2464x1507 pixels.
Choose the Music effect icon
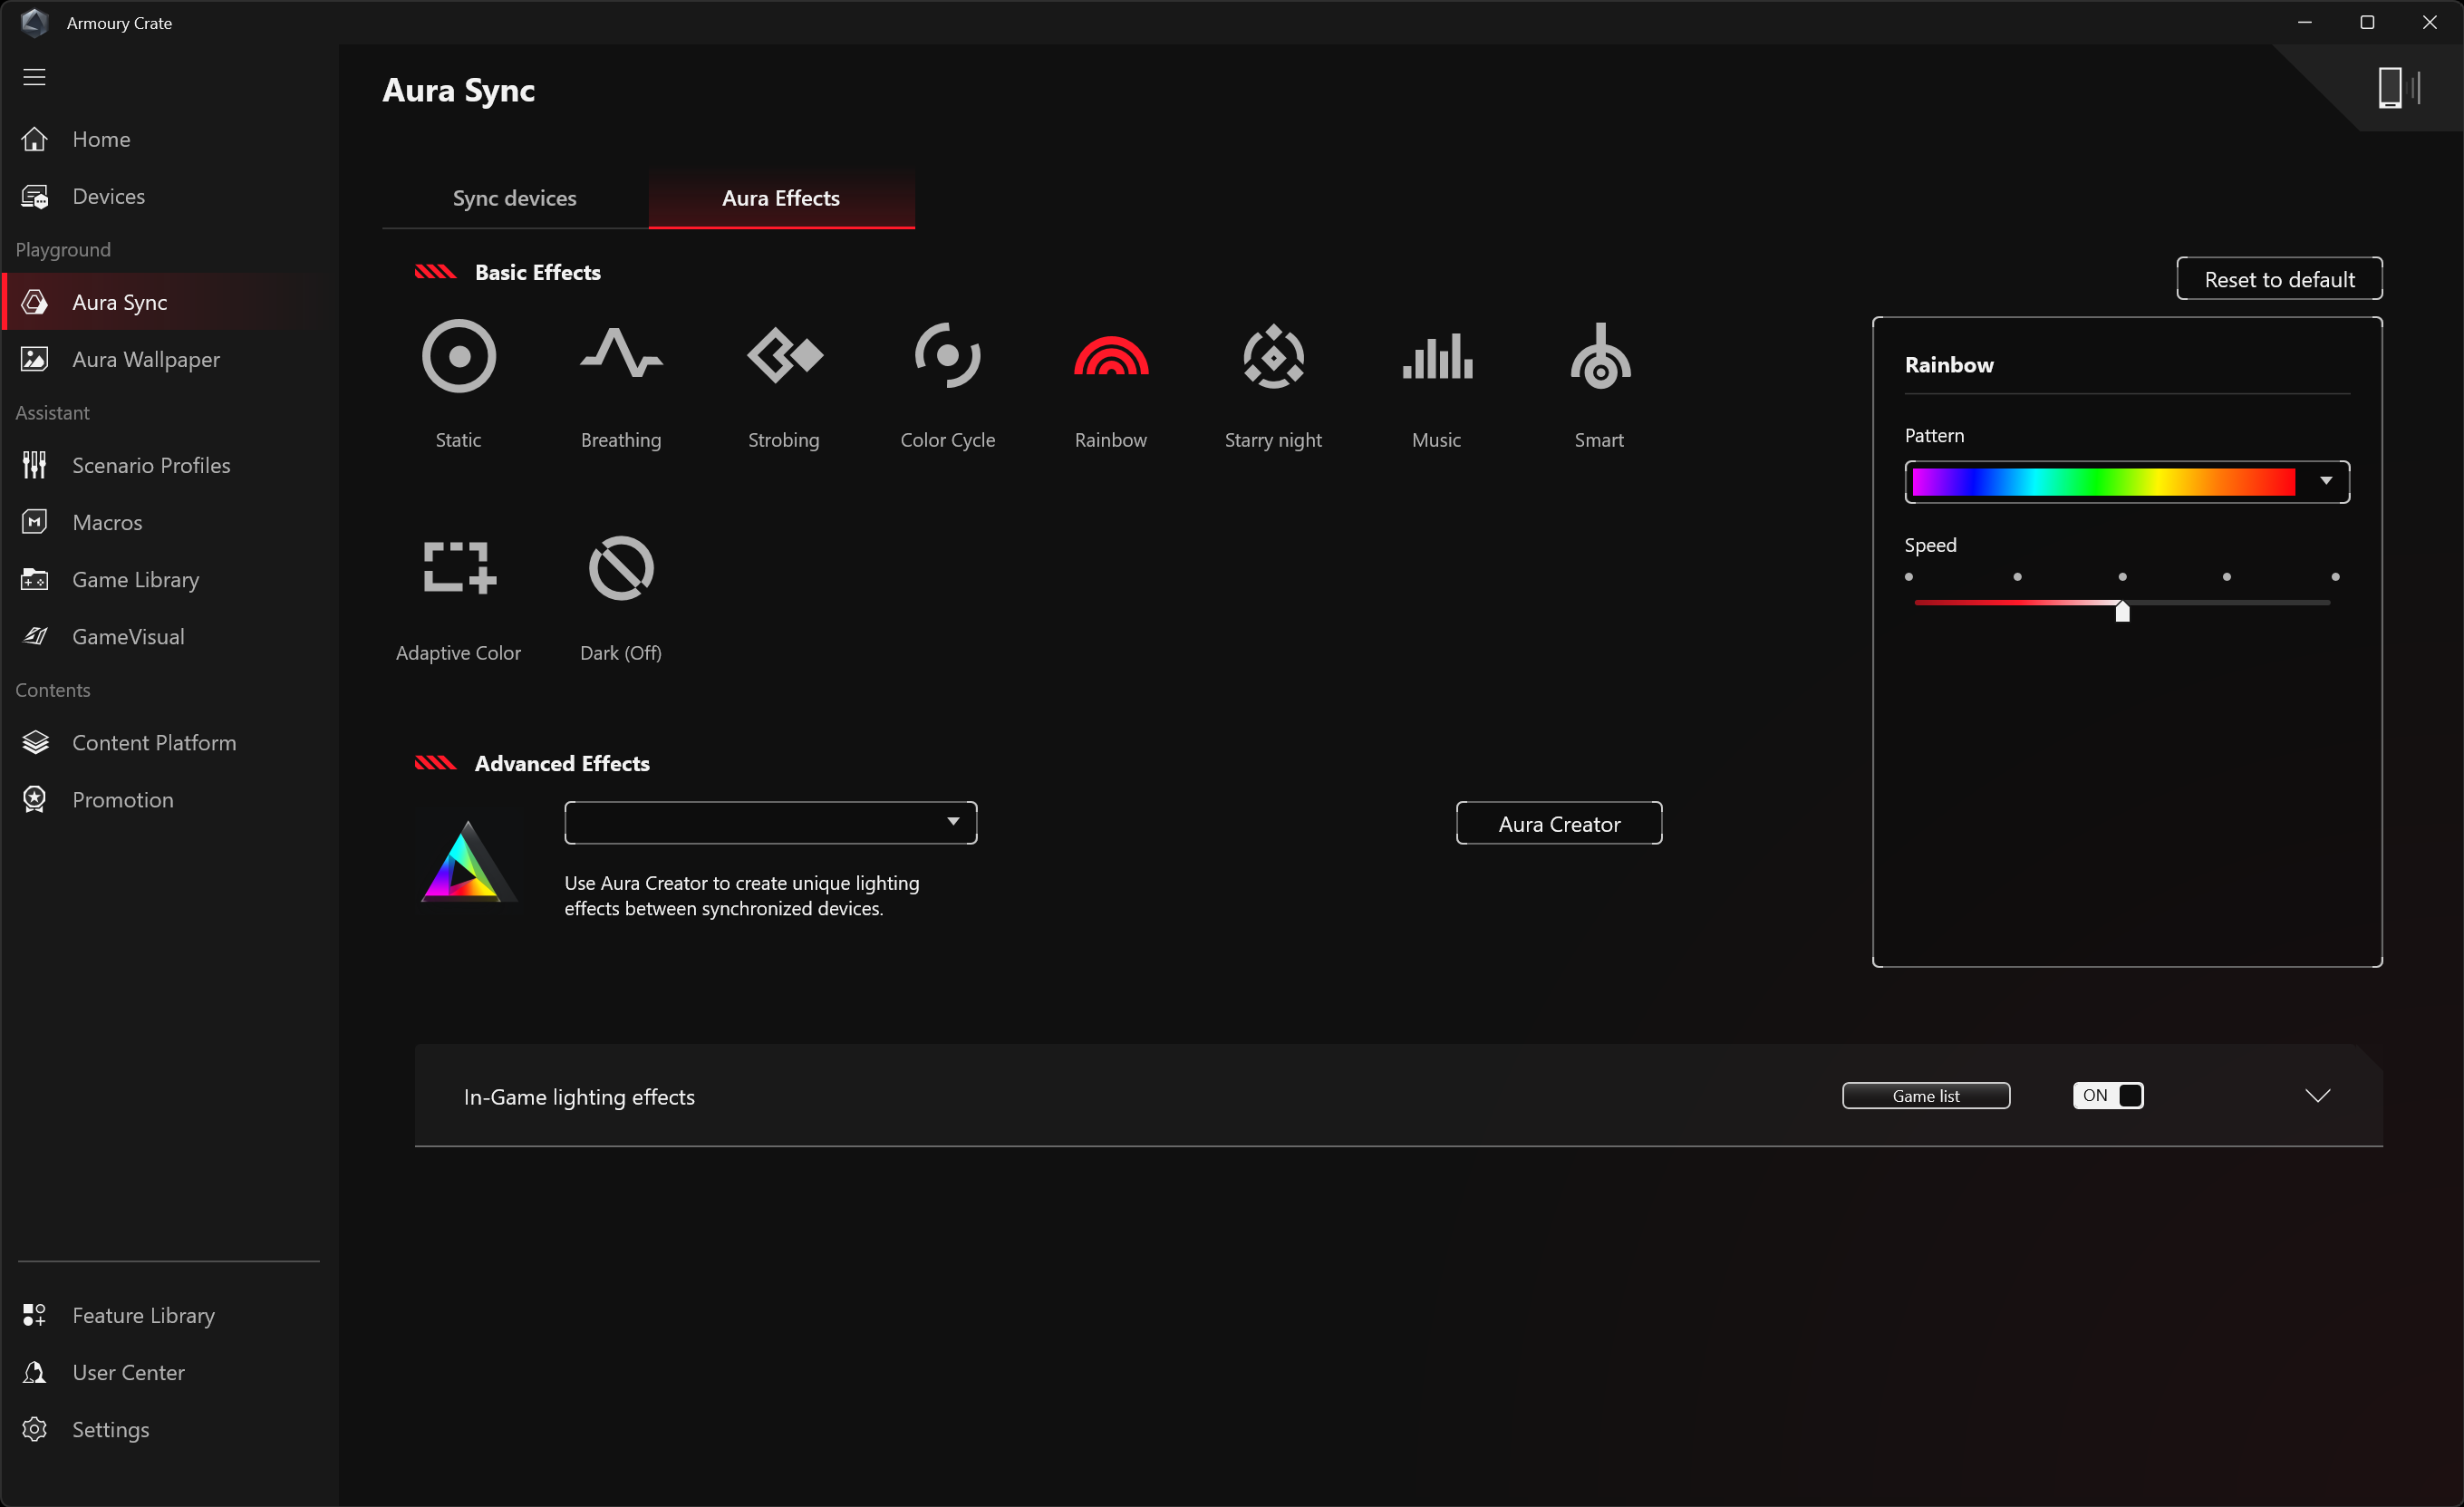tap(1436, 356)
